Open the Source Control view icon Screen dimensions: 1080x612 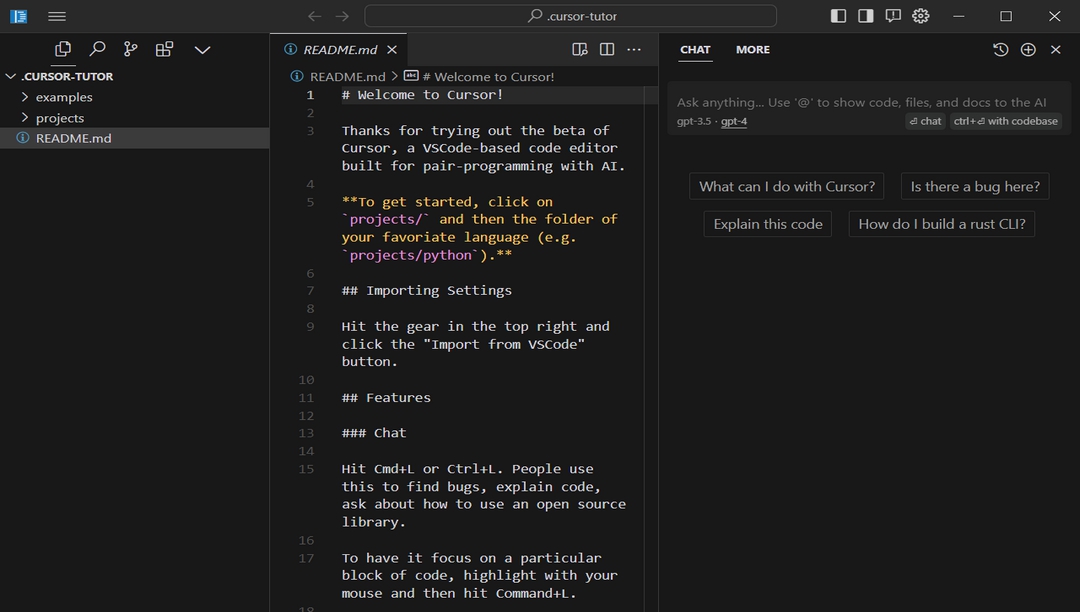pos(131,49)
